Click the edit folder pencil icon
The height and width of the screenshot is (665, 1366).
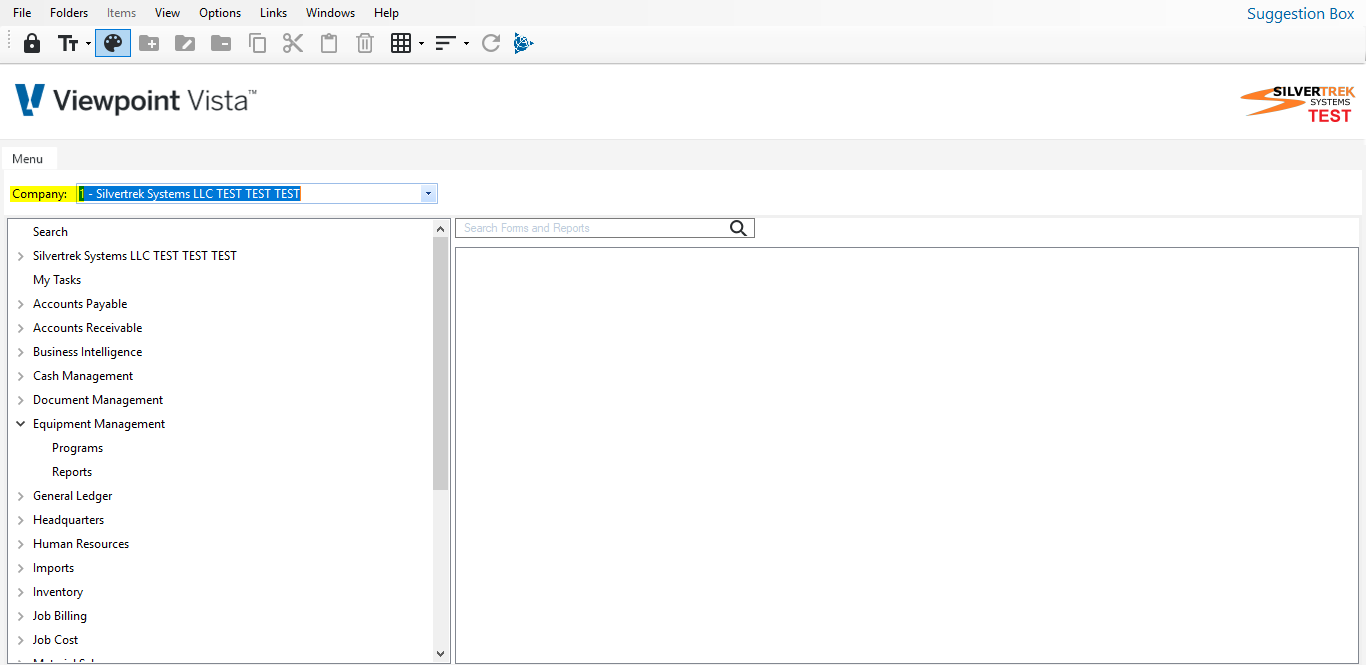pyautogui.click(x=185, y=43)
